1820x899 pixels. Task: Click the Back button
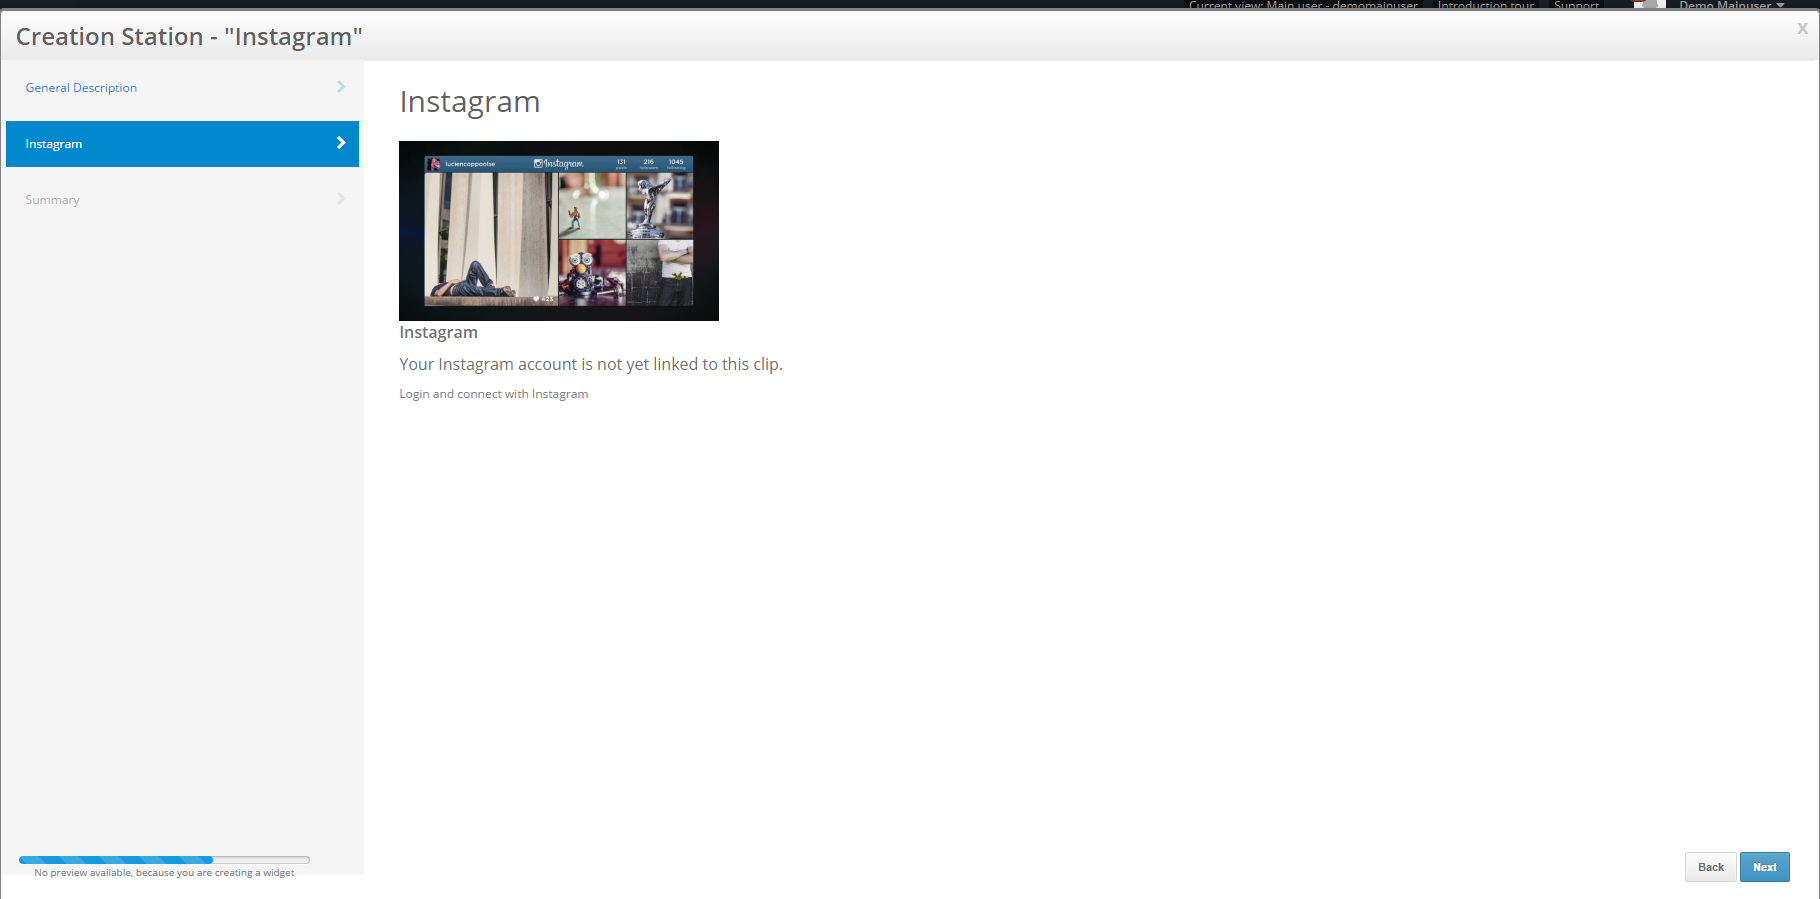pyautogui.click(x=1710, y=867)
